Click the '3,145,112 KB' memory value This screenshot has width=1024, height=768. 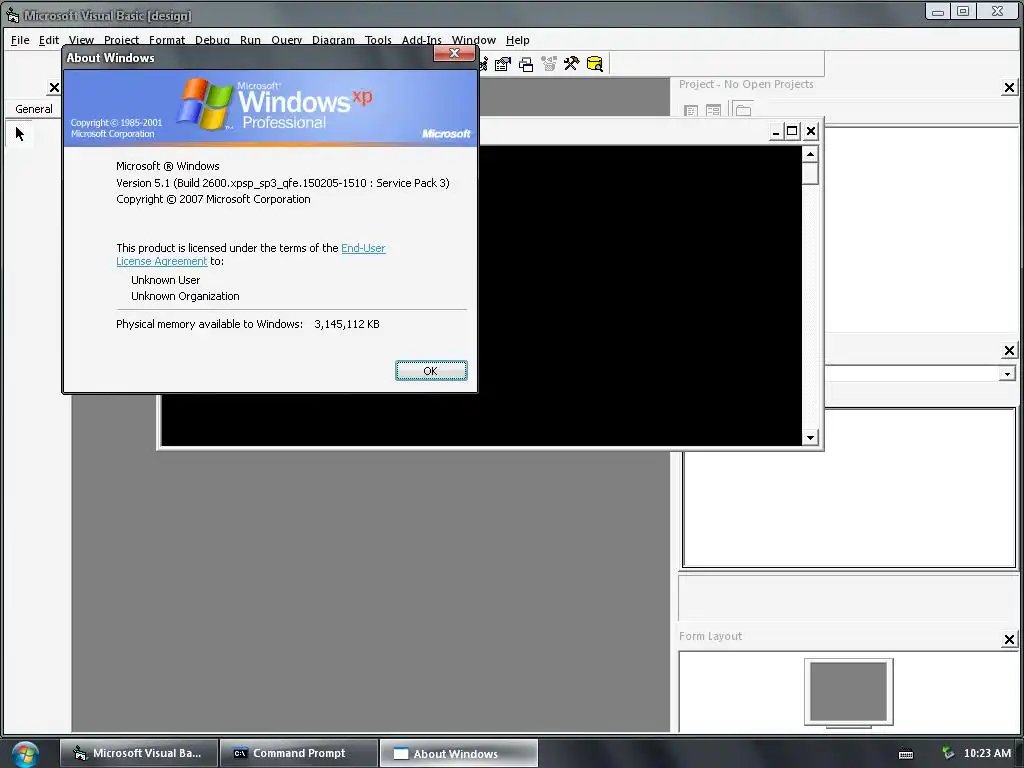tap(347, 325)
